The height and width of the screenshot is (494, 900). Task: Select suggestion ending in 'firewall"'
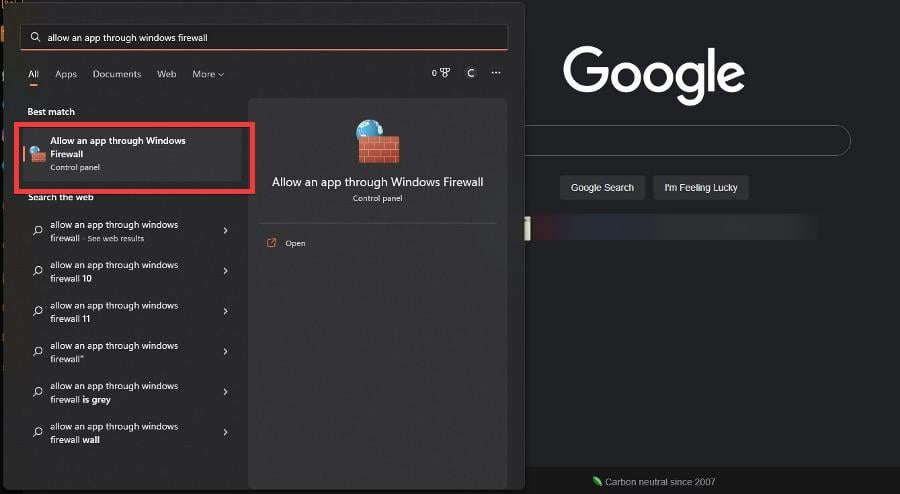132,352
